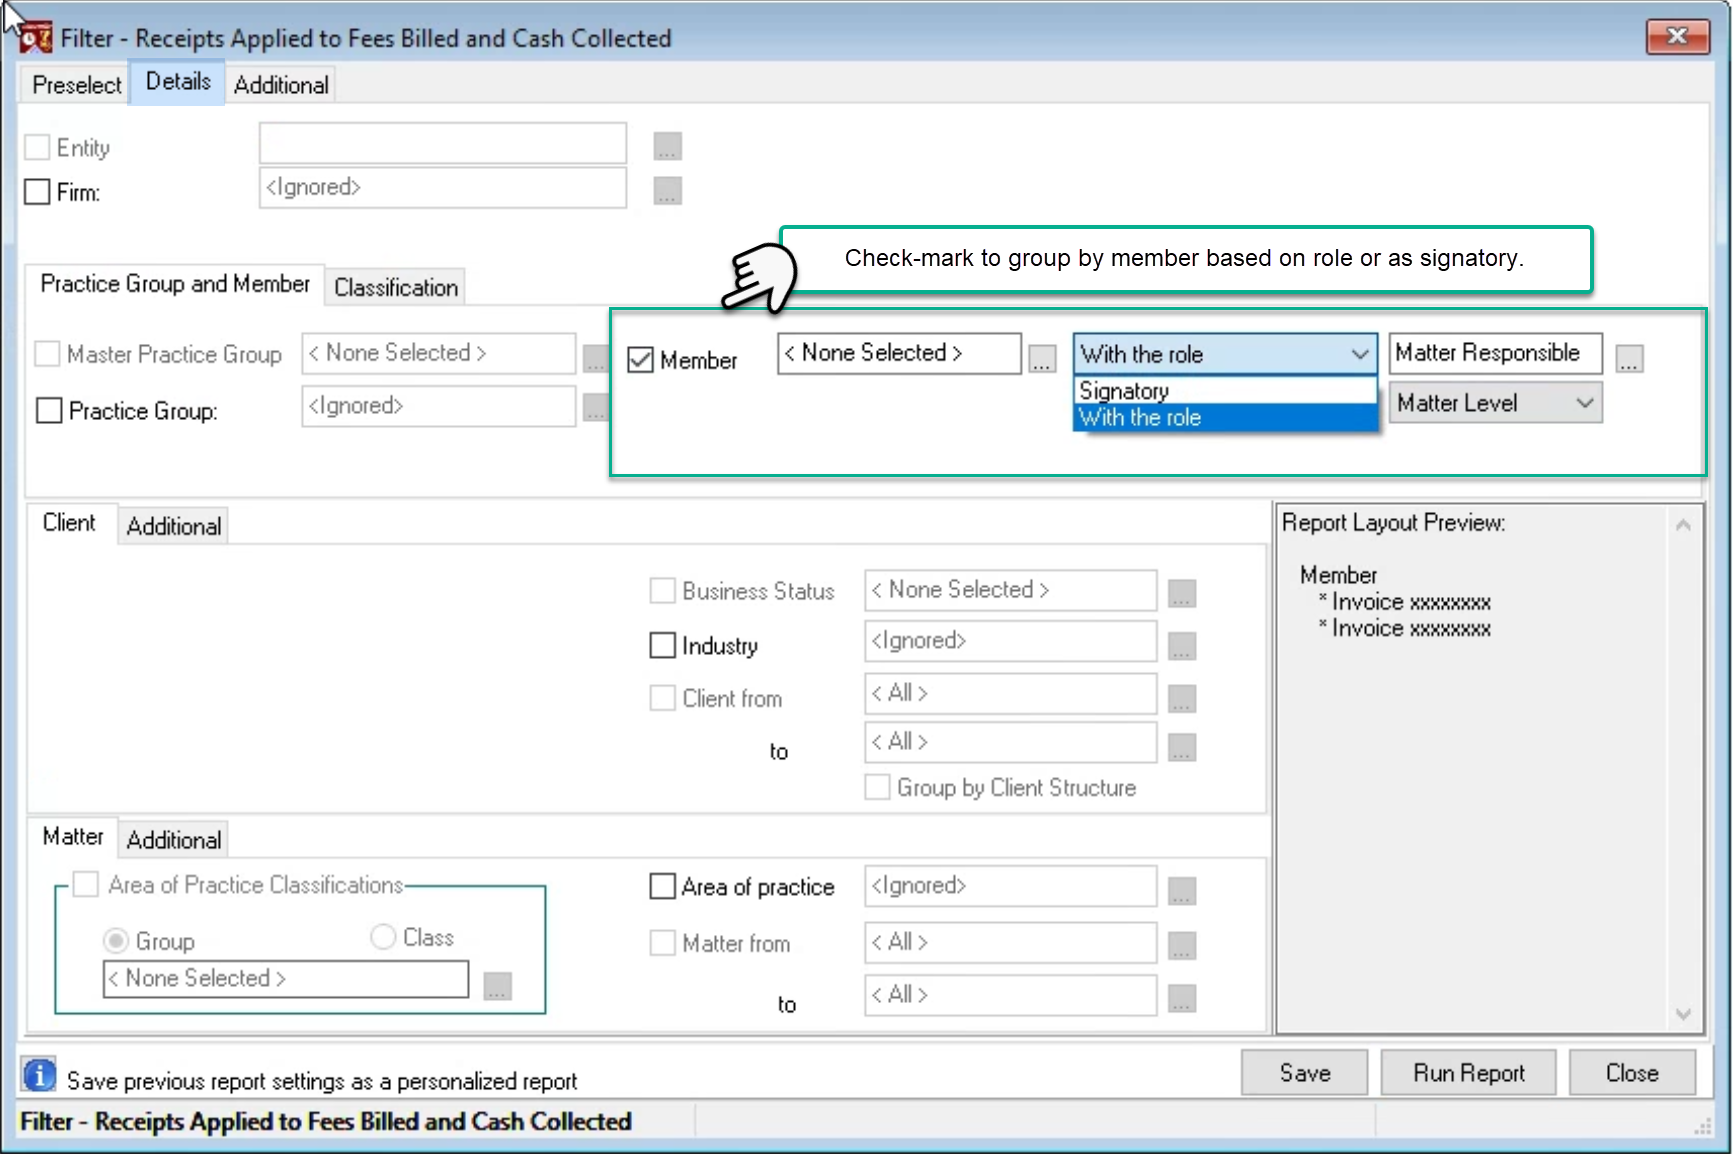The height and width of the screenshot is (1154, 1733).
Task: Open the Classification tab
Action: point(396,287)
